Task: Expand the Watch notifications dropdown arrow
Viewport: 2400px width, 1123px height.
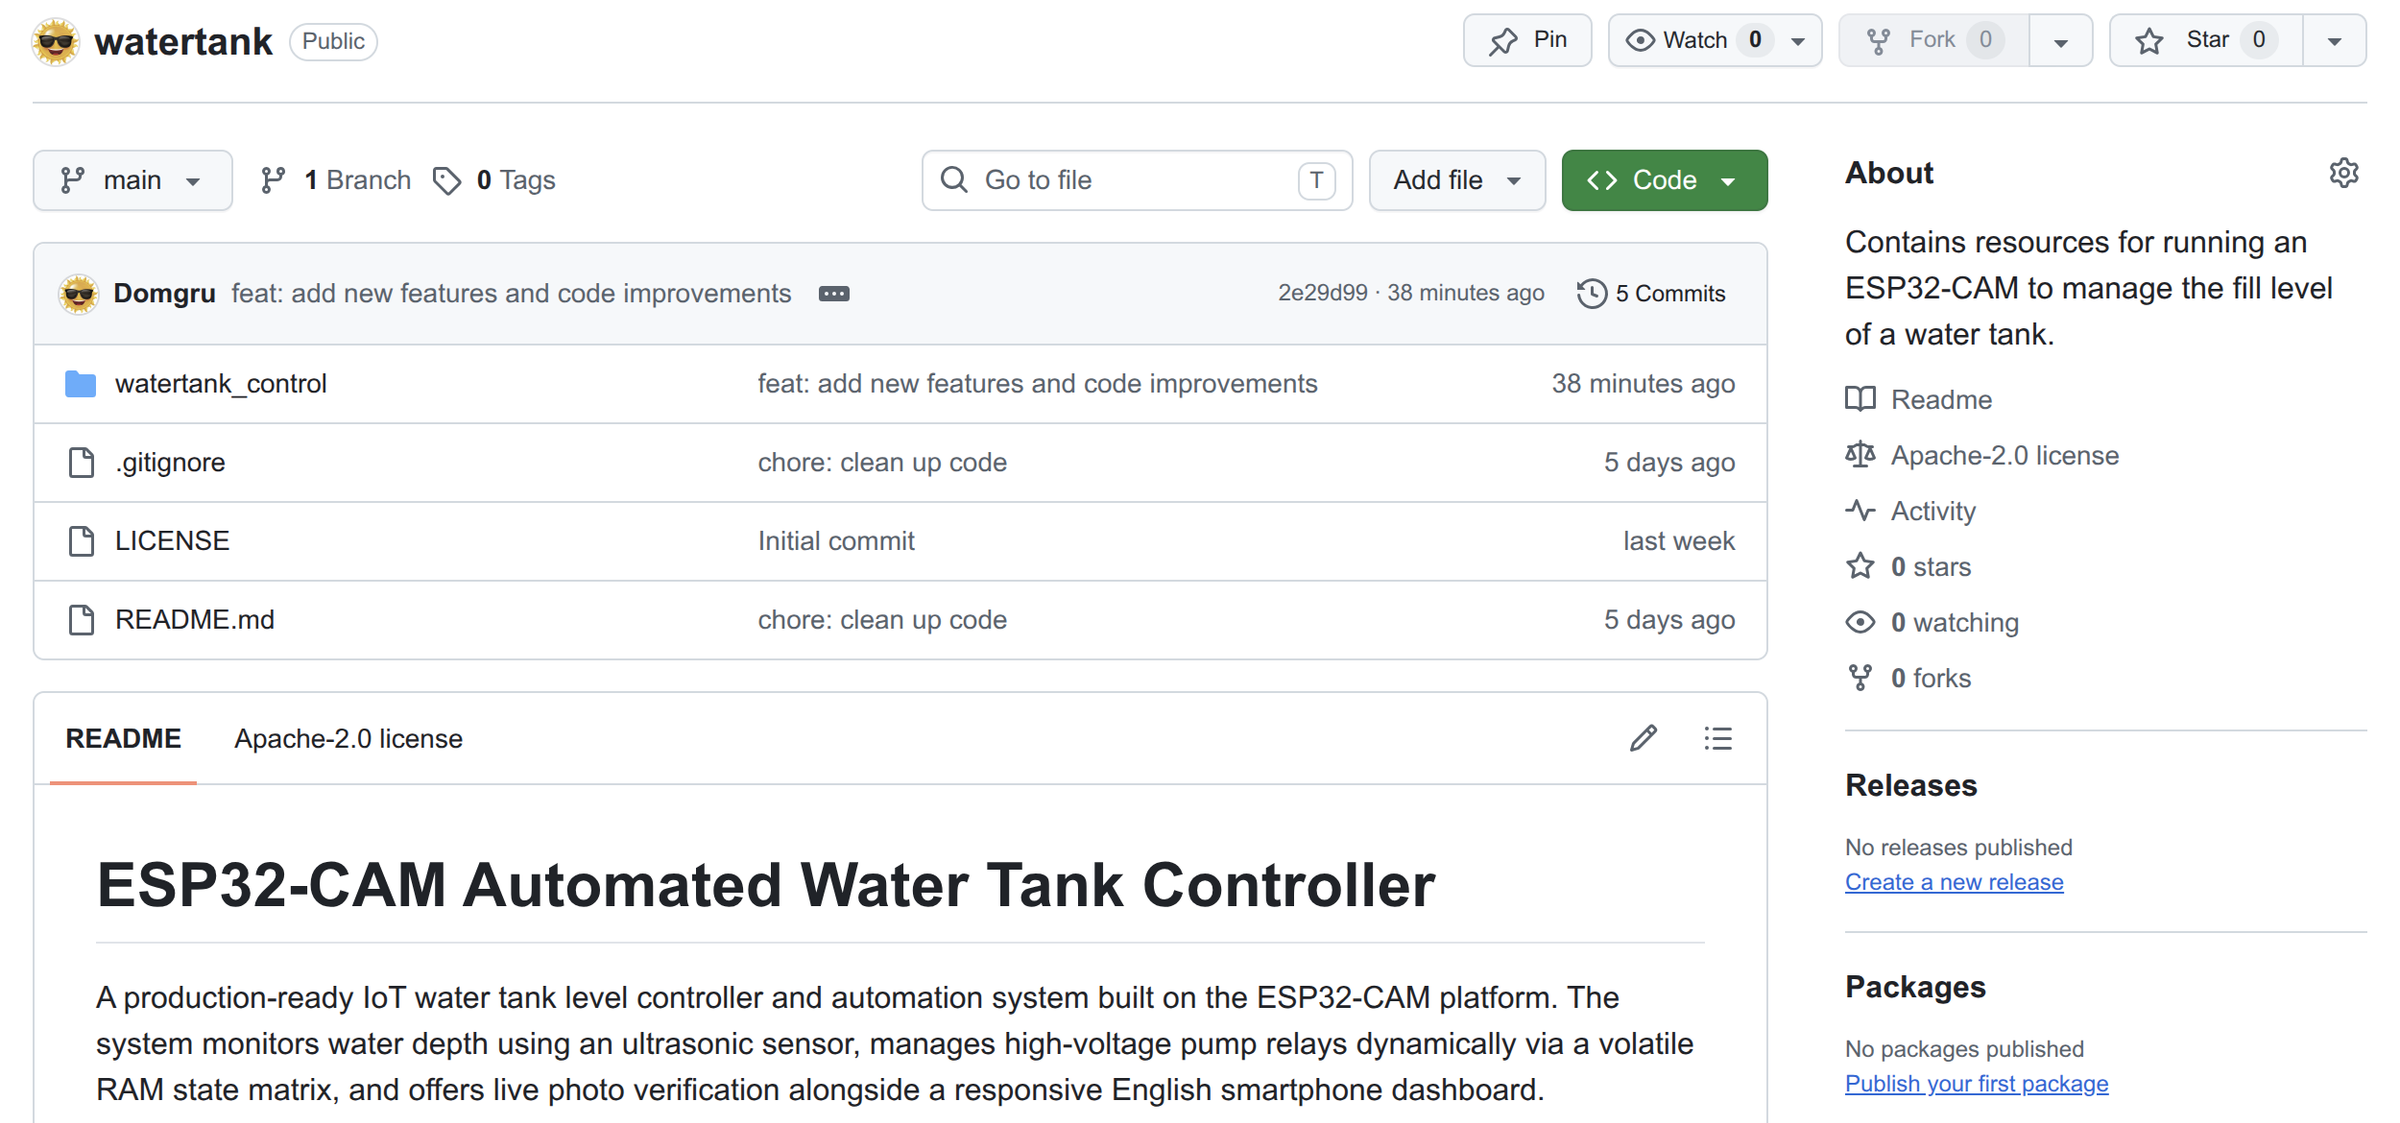Action: (x=1798, y=41)
